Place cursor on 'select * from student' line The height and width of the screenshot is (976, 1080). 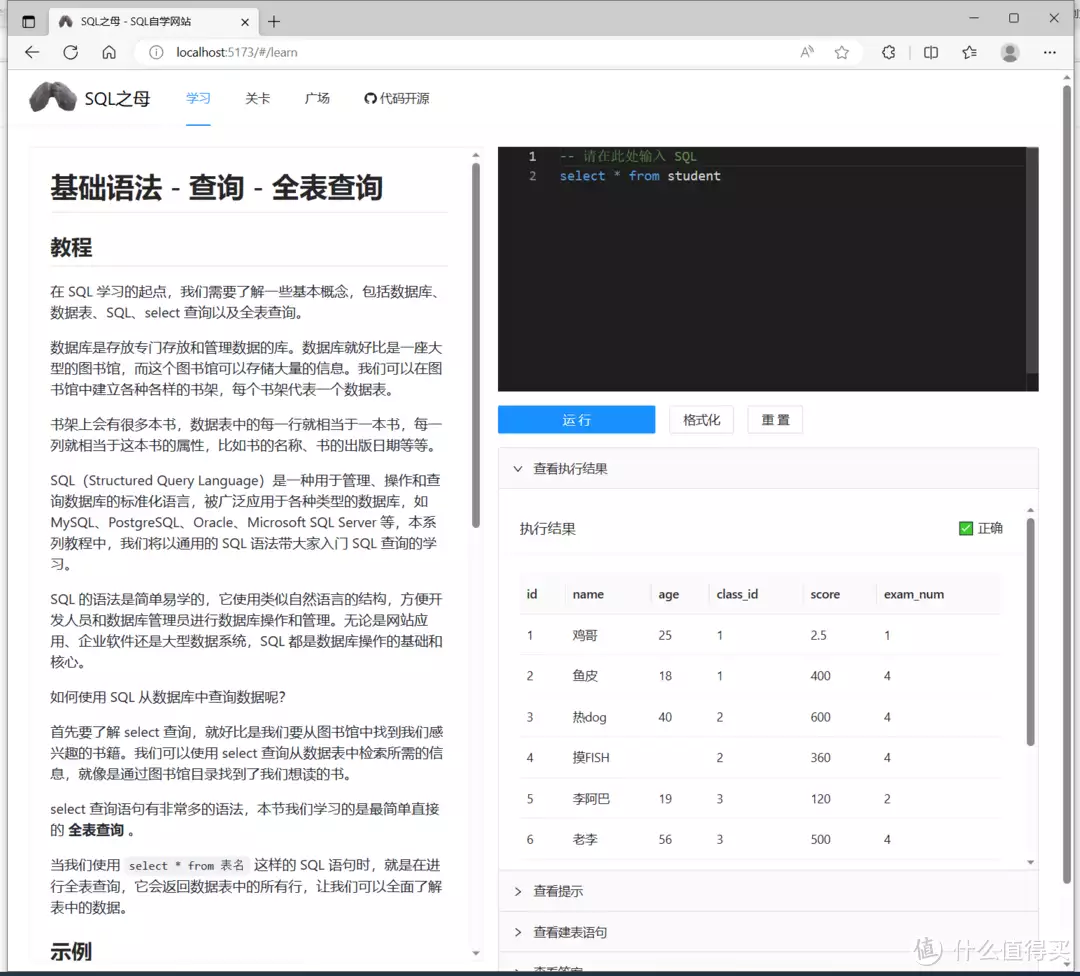coord(640,176)
